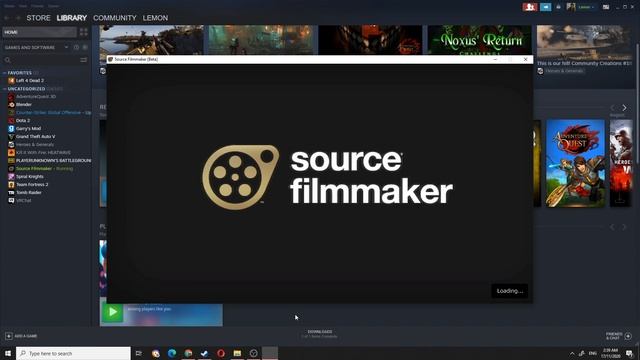The image size is (640, 360).
Task: Open the Steam STORE tab
Action: 38,18
